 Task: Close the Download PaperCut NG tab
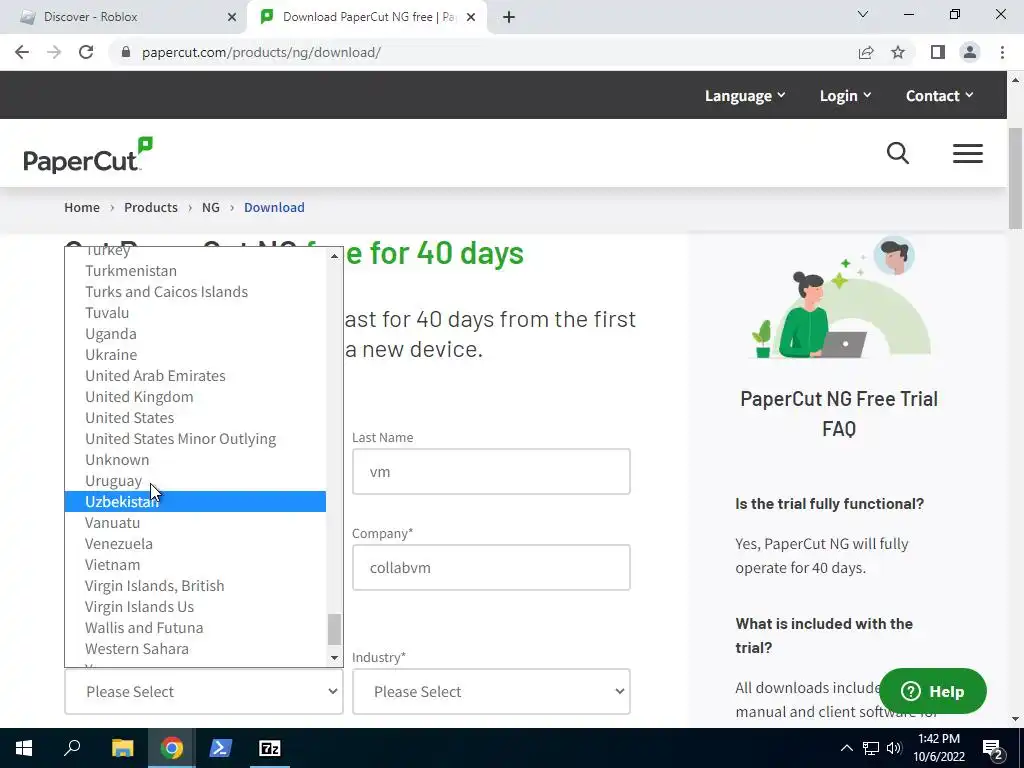(471, 17)
